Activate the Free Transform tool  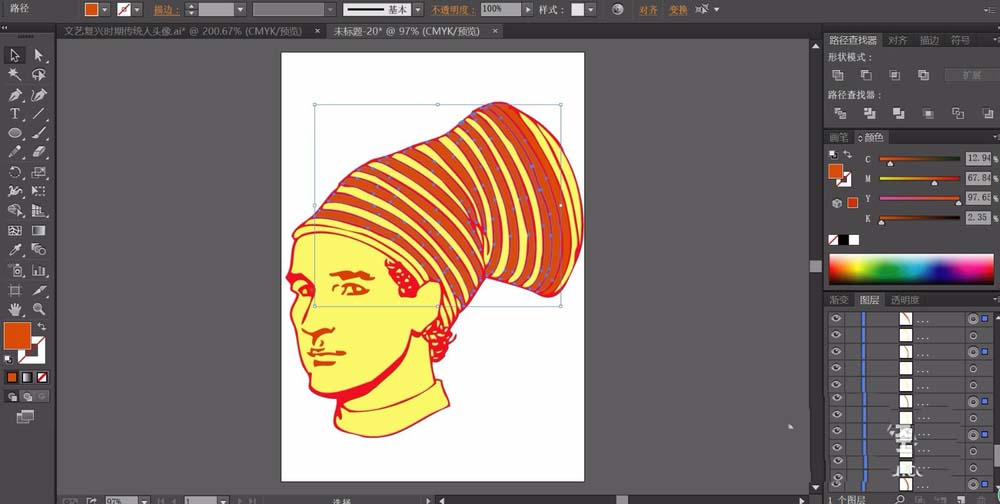click(x=39, y=191)
